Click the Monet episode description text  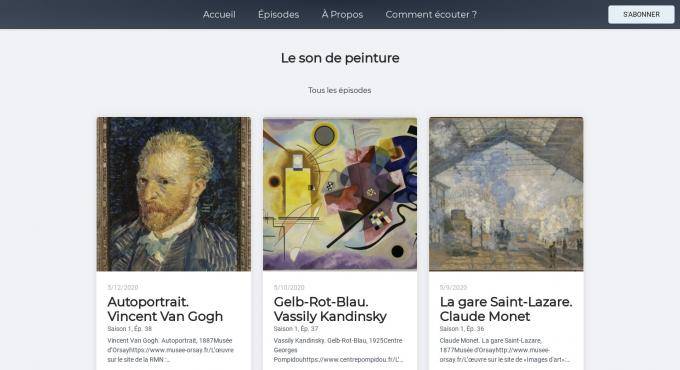[504, 350]
